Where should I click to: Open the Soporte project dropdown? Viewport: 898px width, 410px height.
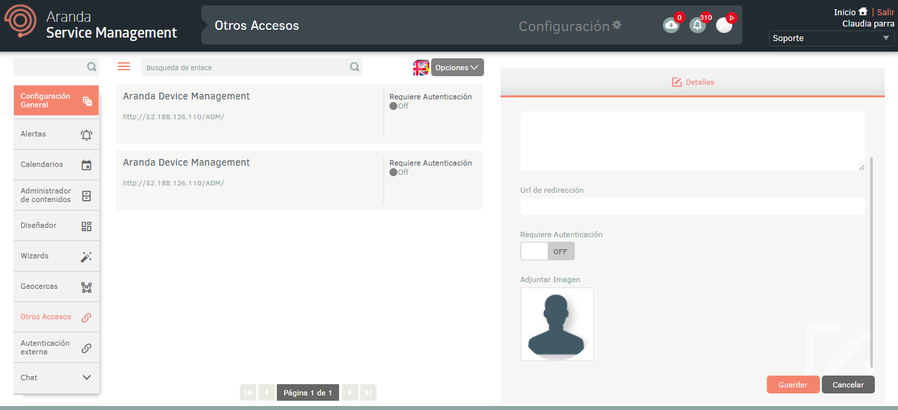coord(832,38)
